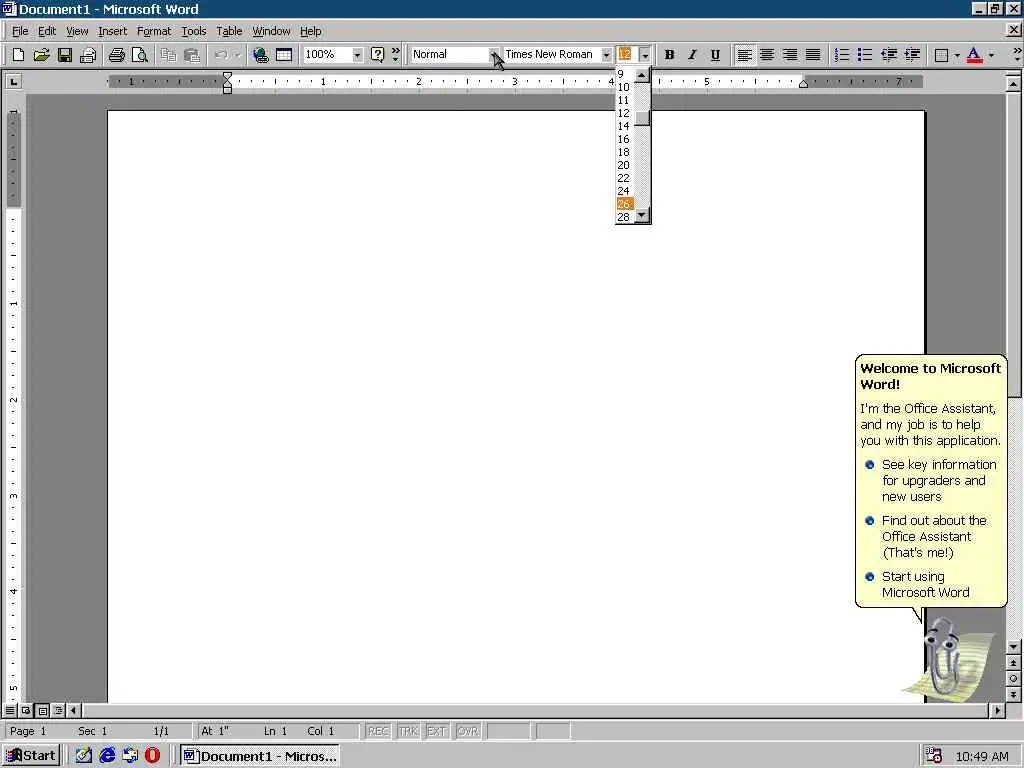Open the Table menu
The height and width of the screenshot is (768, 1024).
[229, 31]
